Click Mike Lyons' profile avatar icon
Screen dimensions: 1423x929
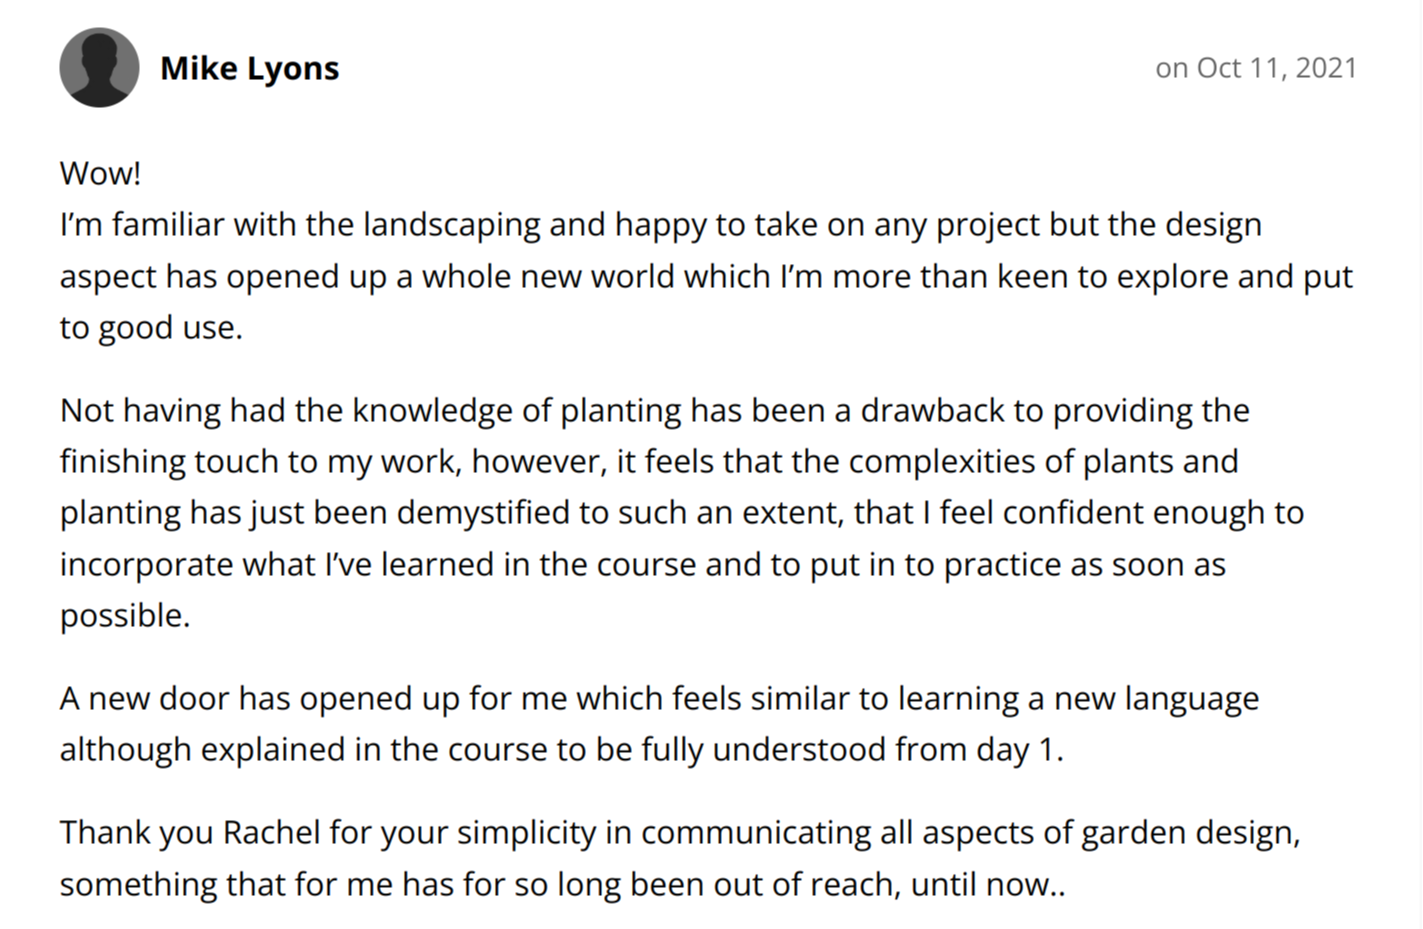pyautogui.click(x=99, y=68)
